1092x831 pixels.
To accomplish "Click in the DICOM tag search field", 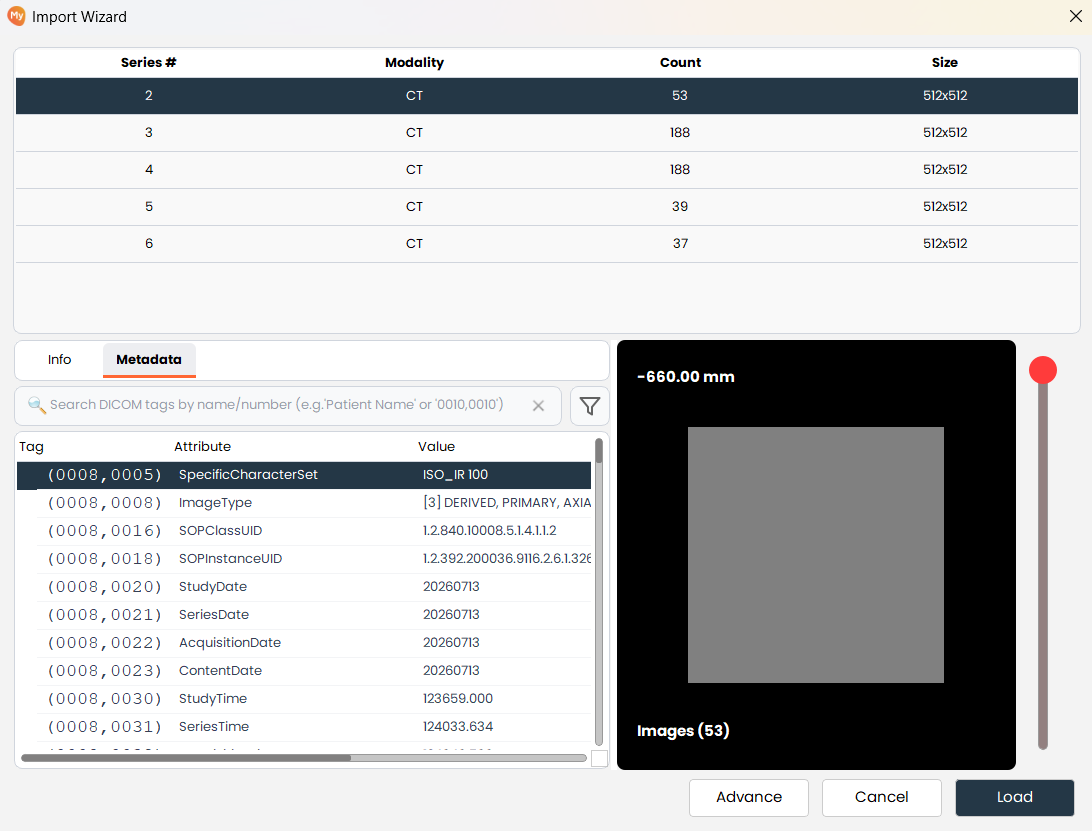I will (288, 405).
